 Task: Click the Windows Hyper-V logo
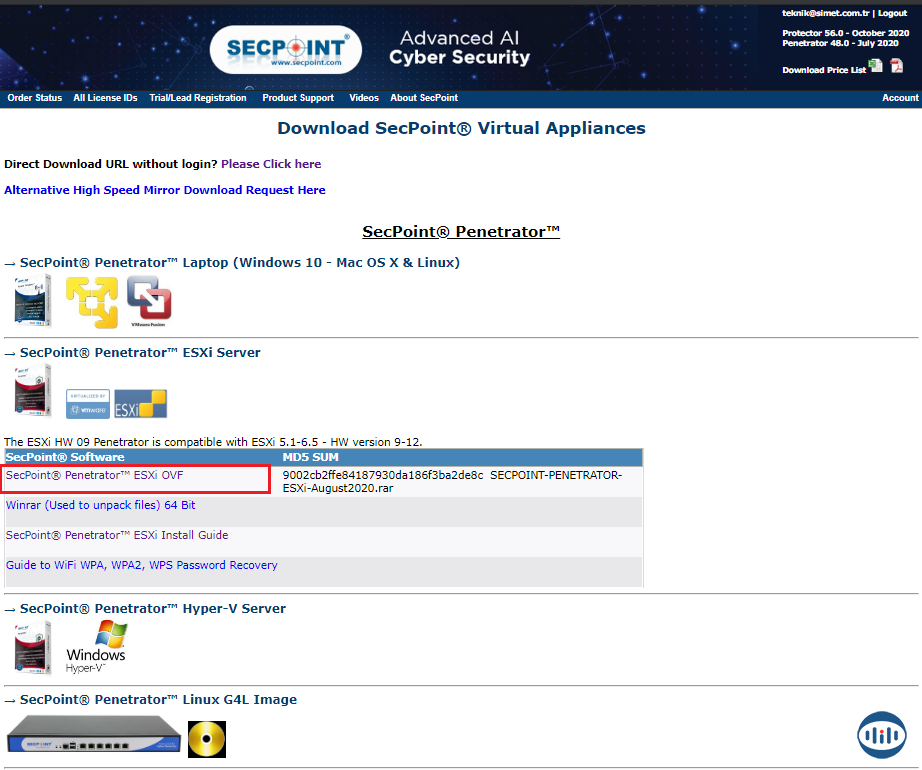coord(96,647)
